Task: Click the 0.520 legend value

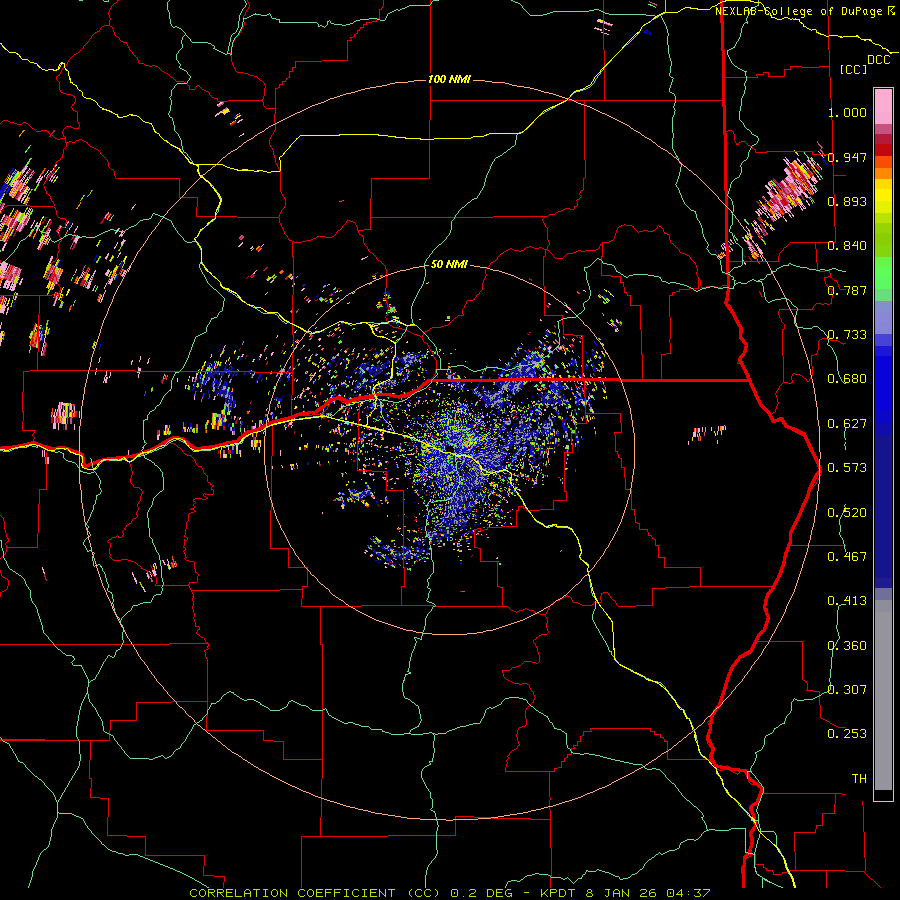Action: (847, 513)
